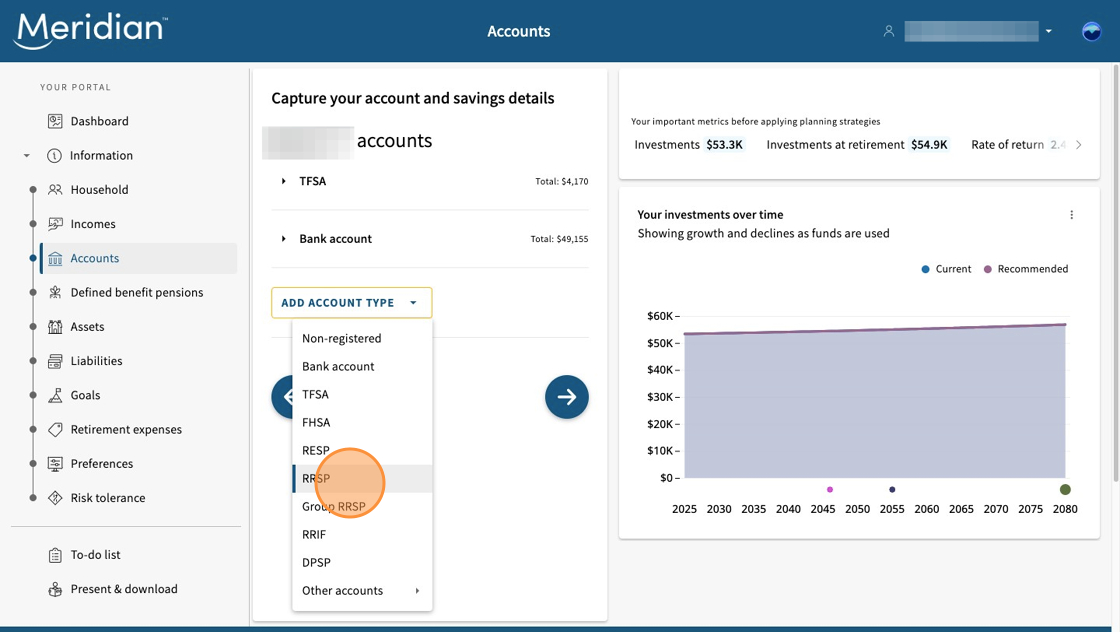Viewport: 1120px width, 632px height.
Task: Go back with the previous arrow button
Action: (282, 396)
